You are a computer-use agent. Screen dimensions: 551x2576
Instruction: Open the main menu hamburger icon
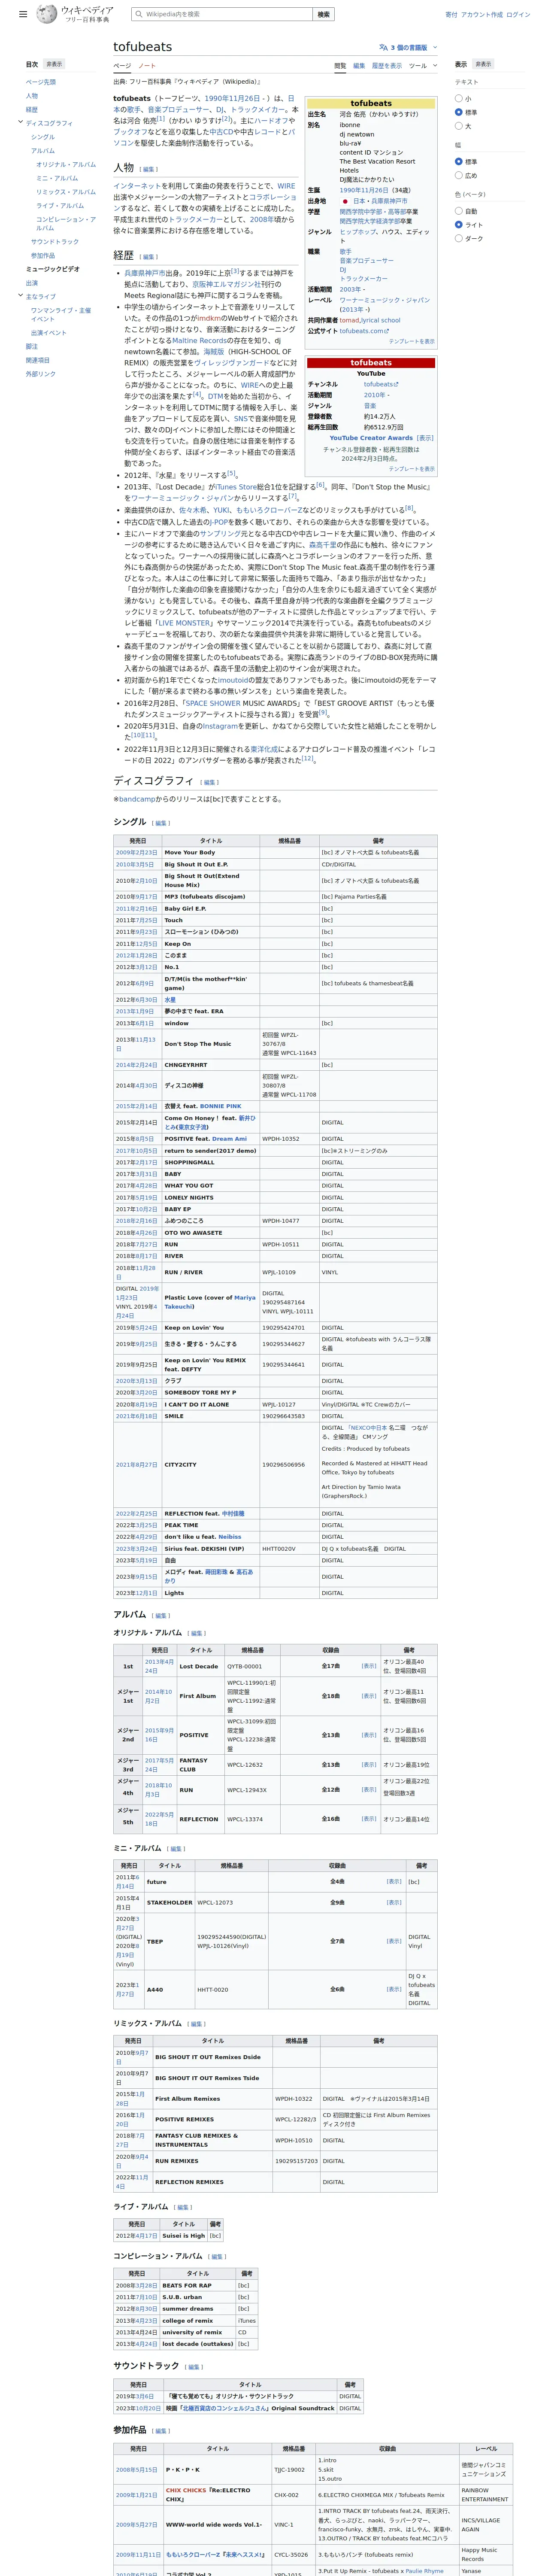[23, 14]
